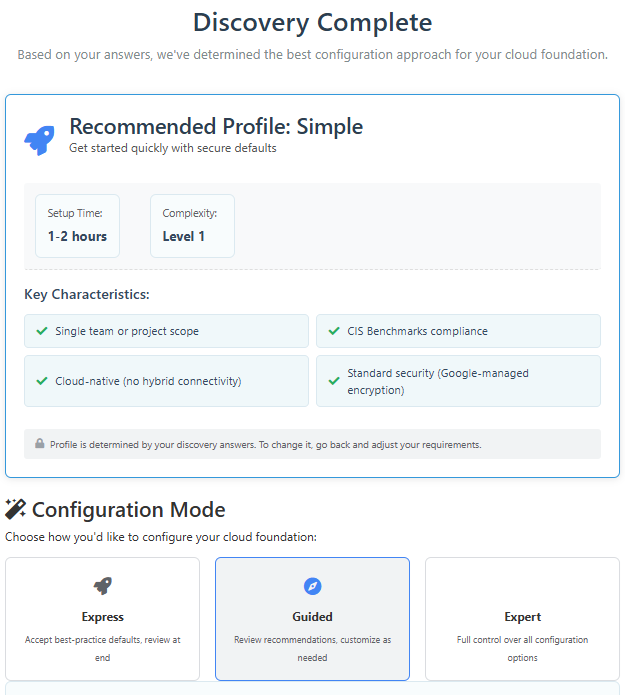
Task: Click the checkmark beside Cloud-native no hybrid connectivity
Action: coord(42,381)
